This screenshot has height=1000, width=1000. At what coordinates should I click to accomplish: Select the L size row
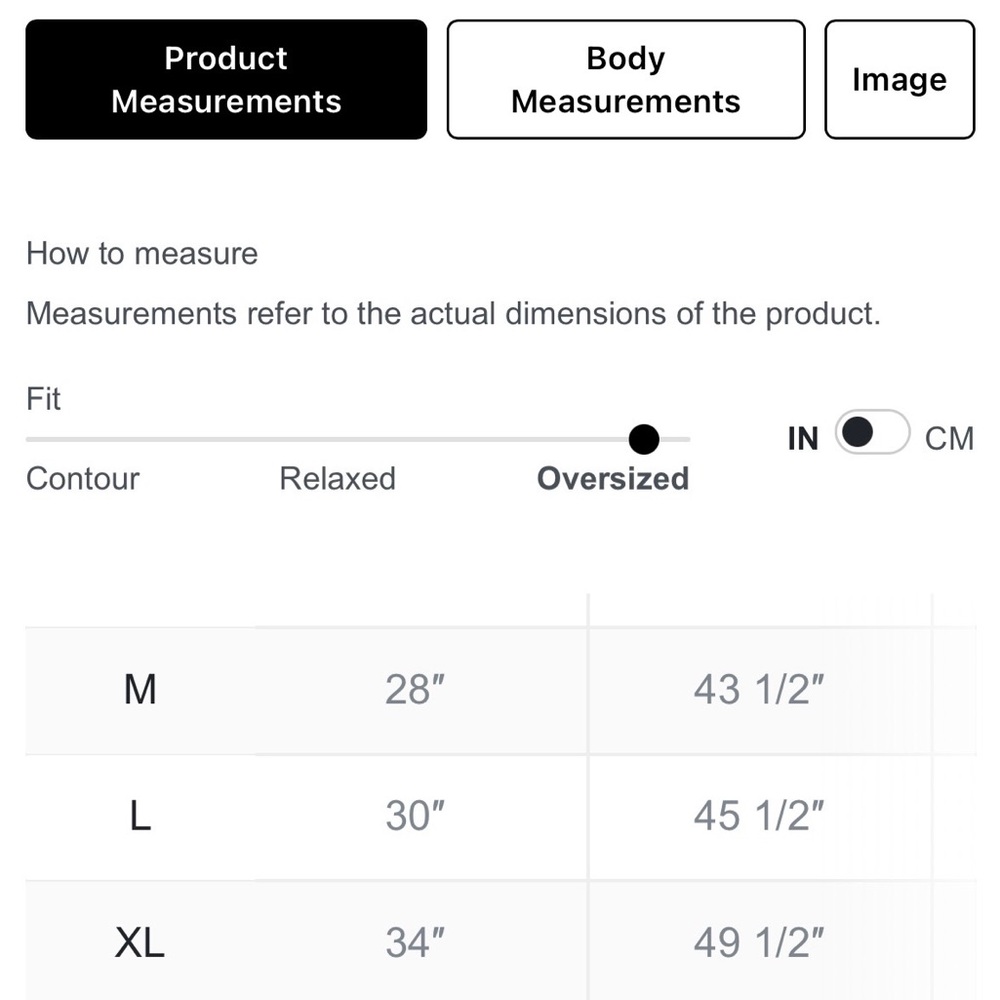coord(140,817)
